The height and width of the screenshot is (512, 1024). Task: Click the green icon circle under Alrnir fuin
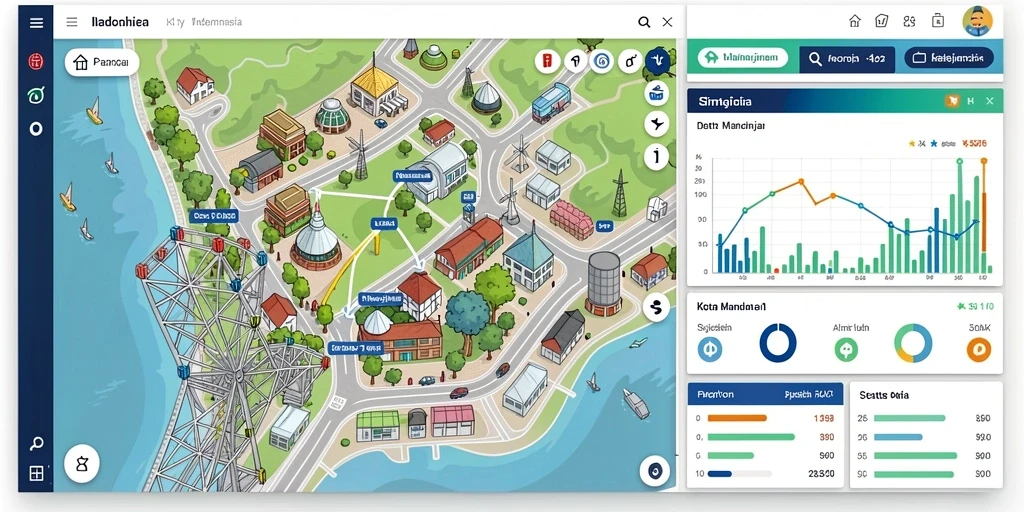click(x=846, y=350)
